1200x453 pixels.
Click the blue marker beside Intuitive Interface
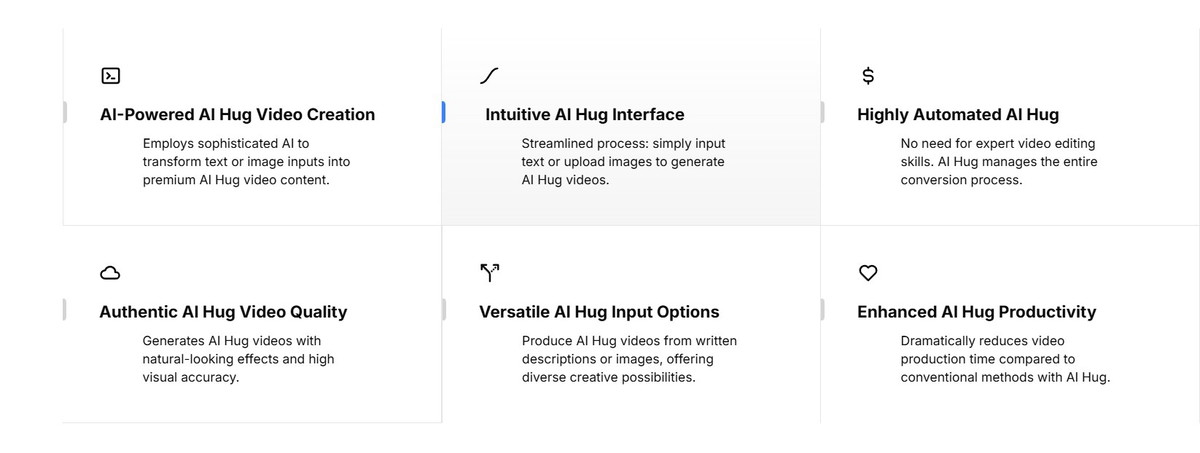point(443,113)
